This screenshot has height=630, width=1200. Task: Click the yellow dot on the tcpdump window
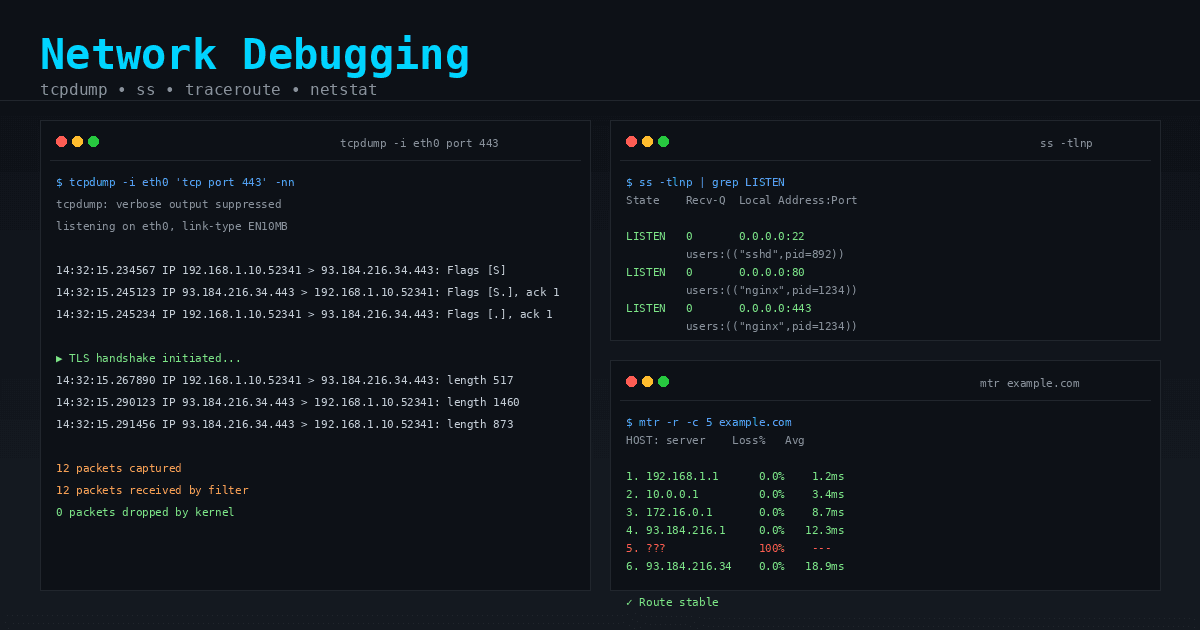pyautogui.click(x=77, y=141)
